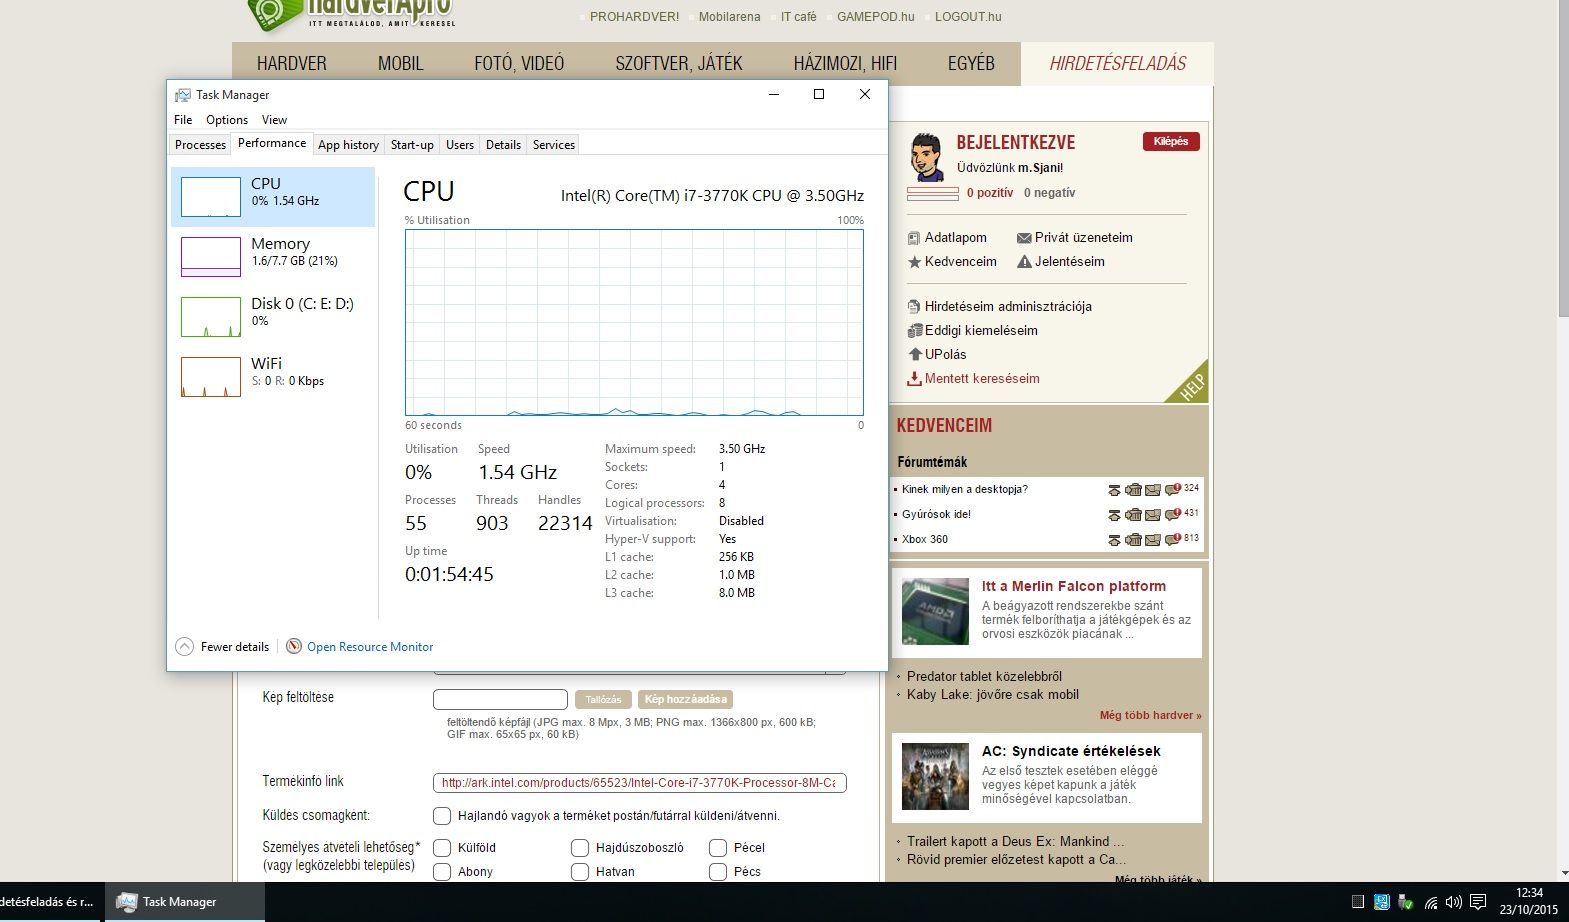Open the Options menu in Task Manager
1569x922 pixels.
[x=227, y=119]
